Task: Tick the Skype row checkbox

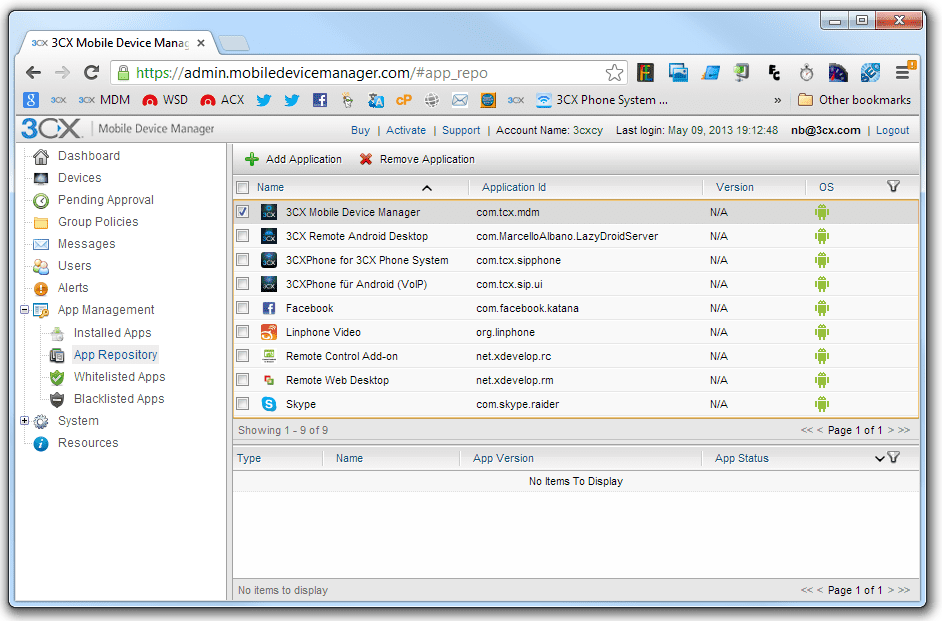Action: [243, 404]
